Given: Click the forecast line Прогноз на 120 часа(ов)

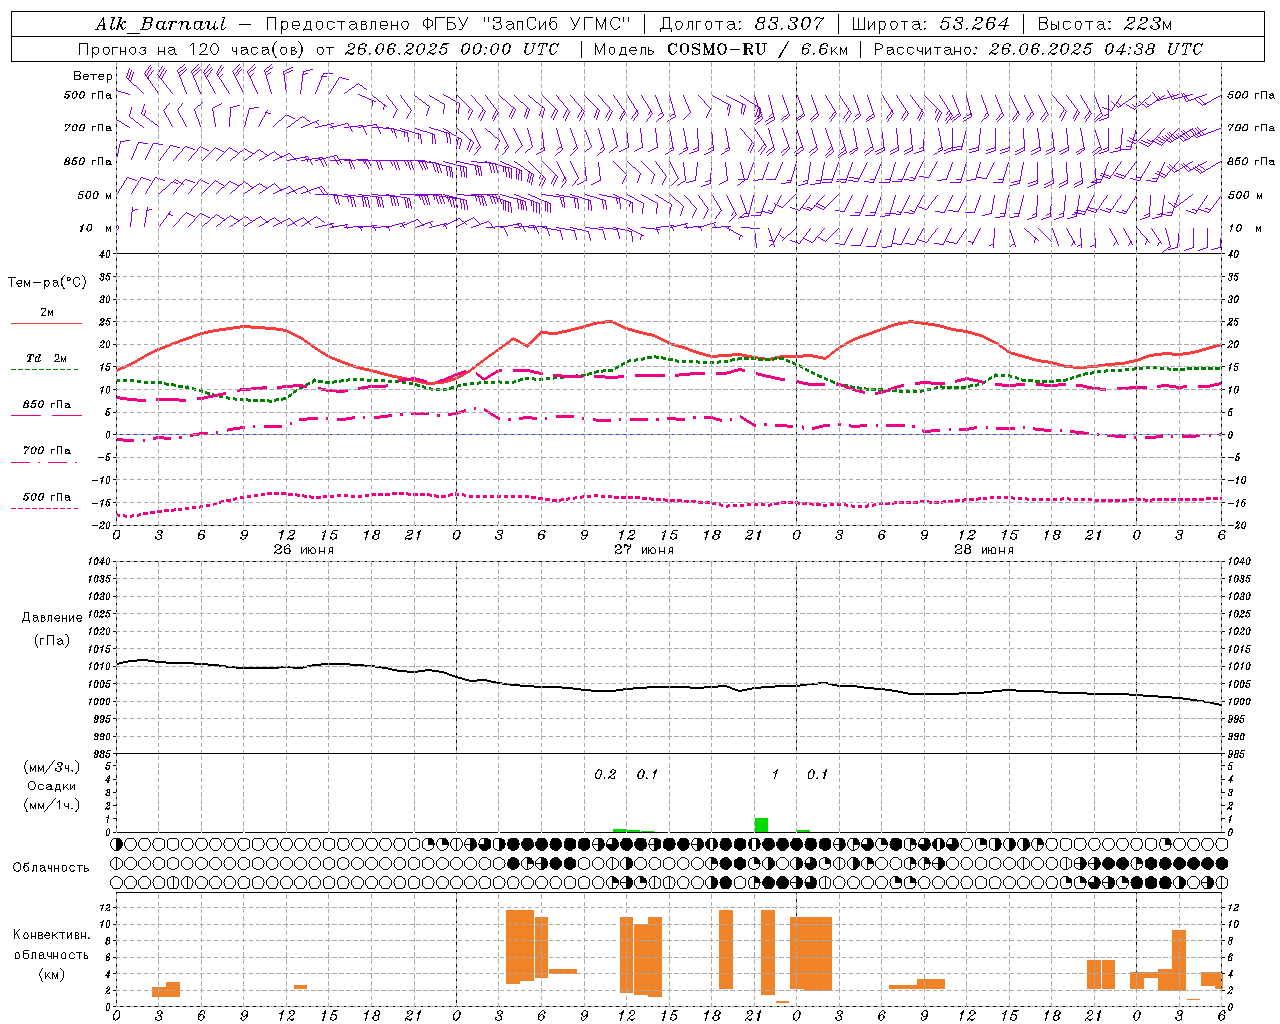Looking at the screenshot, I should tap(193, 49).
